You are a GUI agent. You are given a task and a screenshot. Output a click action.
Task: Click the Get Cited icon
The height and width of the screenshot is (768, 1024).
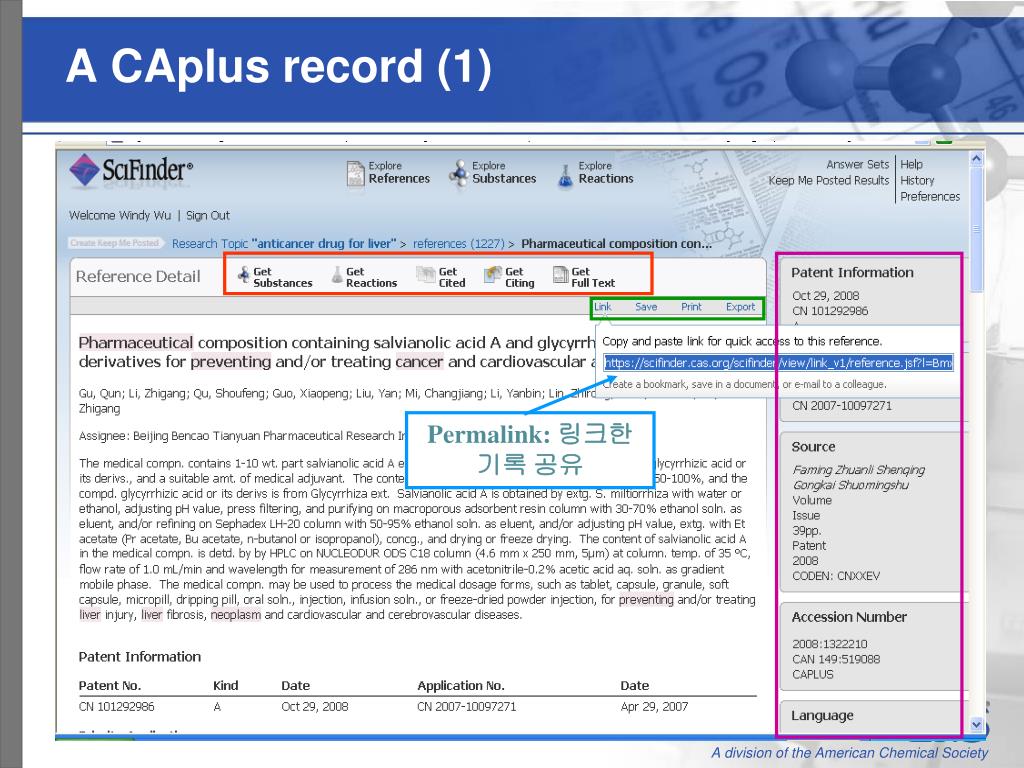click(426, 276)
